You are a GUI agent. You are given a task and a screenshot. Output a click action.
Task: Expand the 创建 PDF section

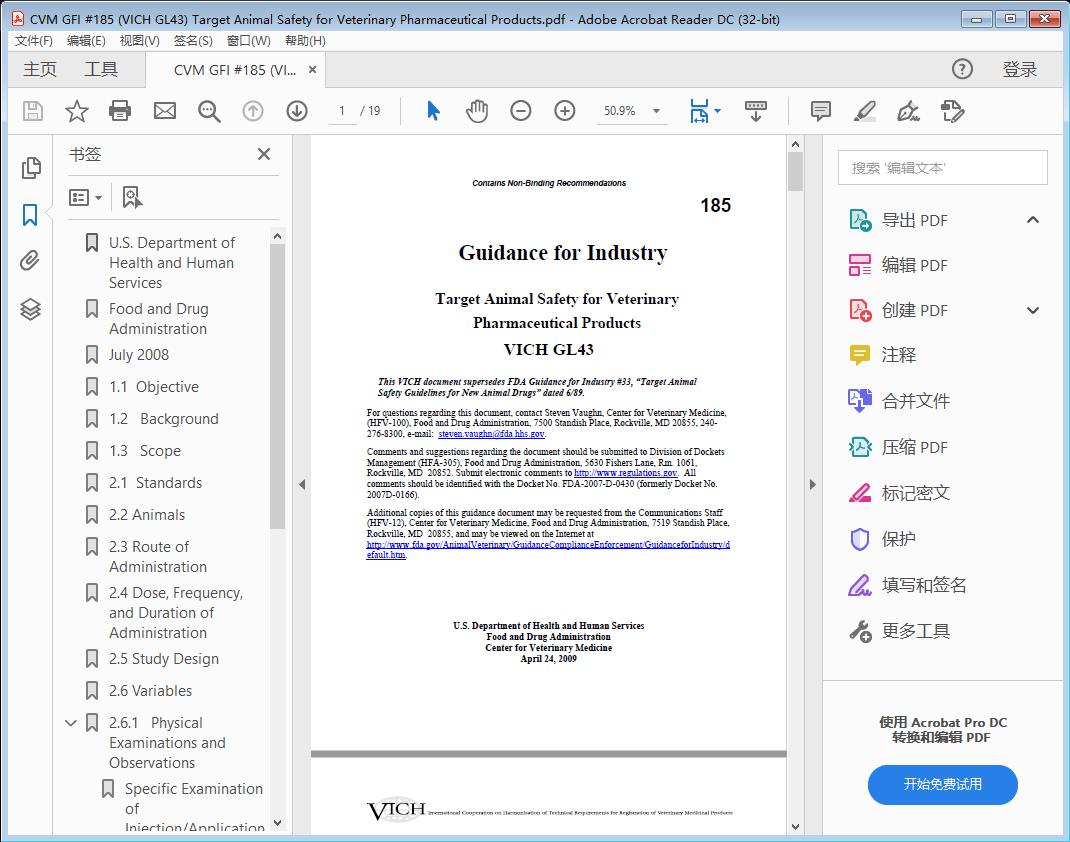(x=1033, y=310)
